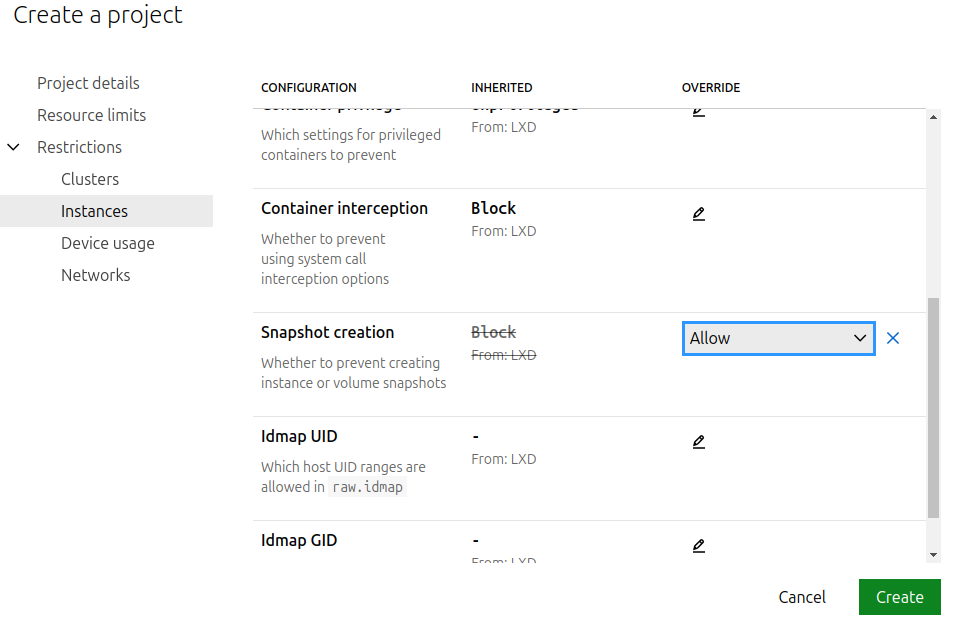Open Device usage restrictions
This screenshot has height=636, width=953.
click(x=108, y=243)
